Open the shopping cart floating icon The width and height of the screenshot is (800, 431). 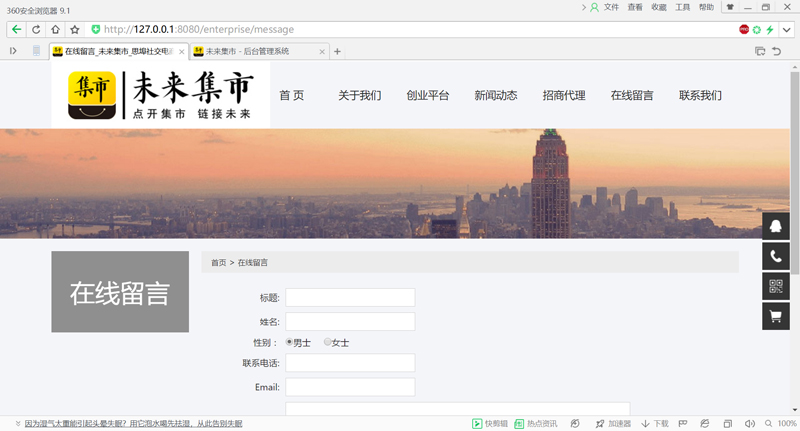point(775,317)
